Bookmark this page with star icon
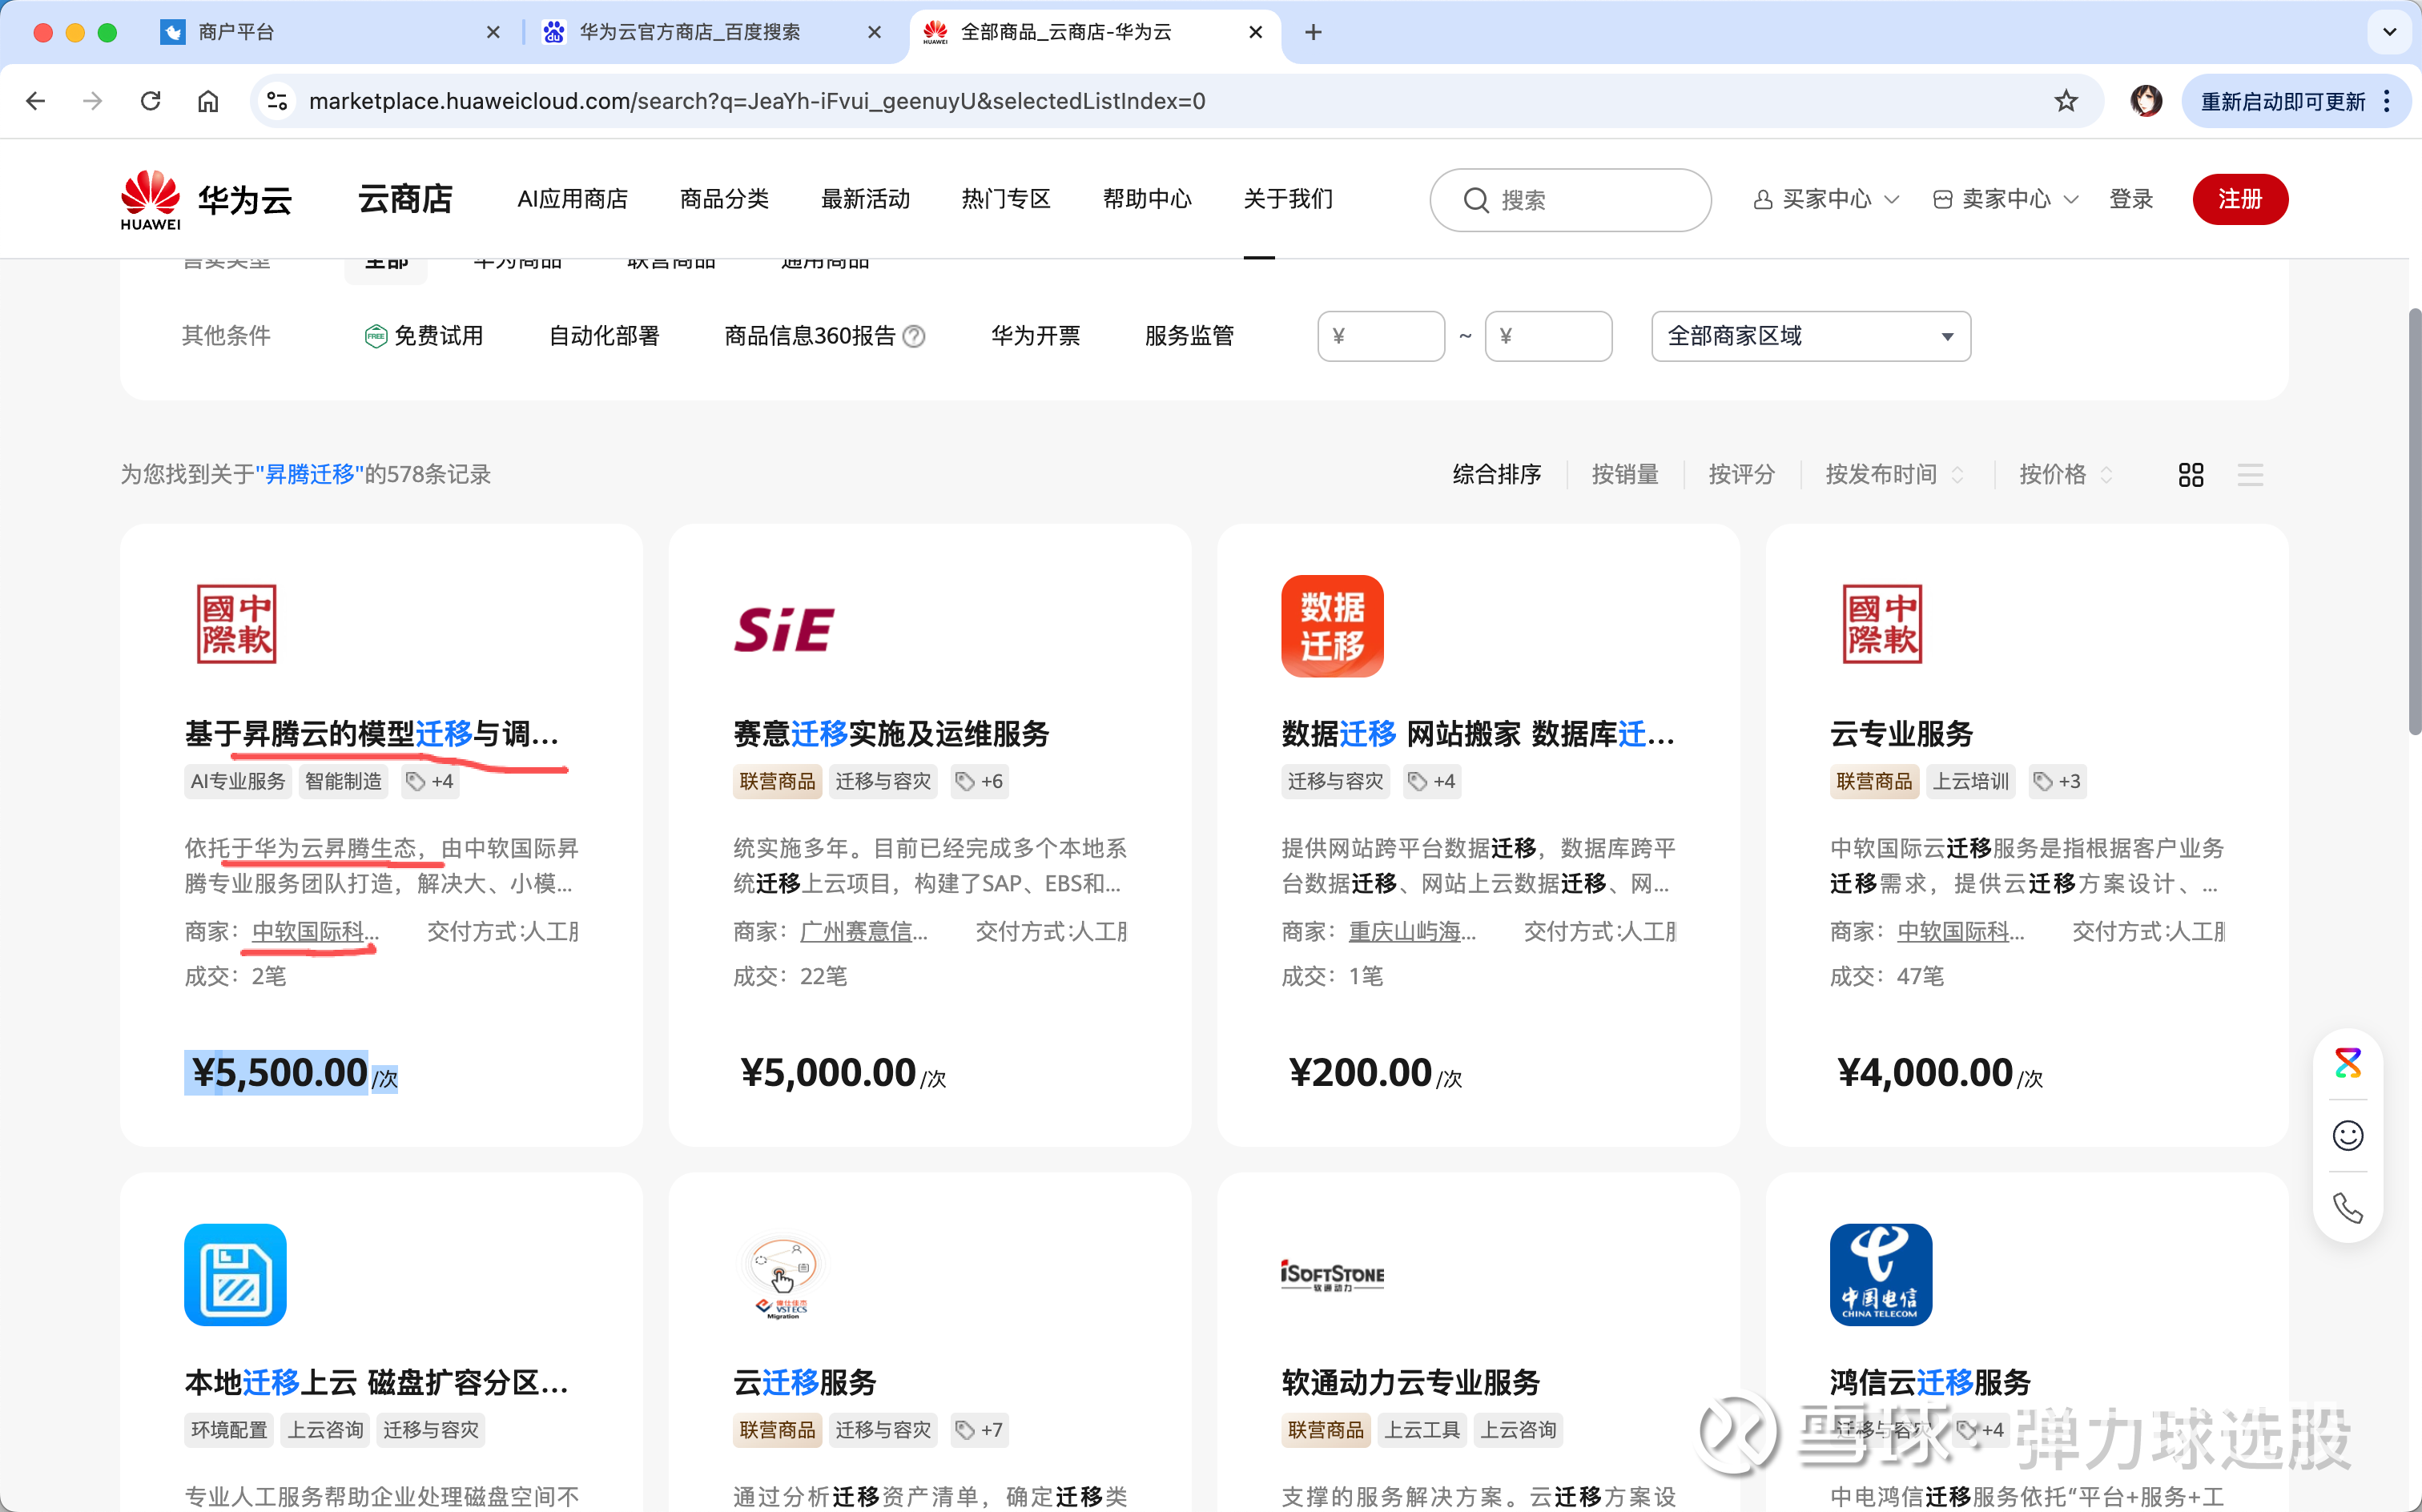Screen dimensions: 2422x1512 point(2066,101)
